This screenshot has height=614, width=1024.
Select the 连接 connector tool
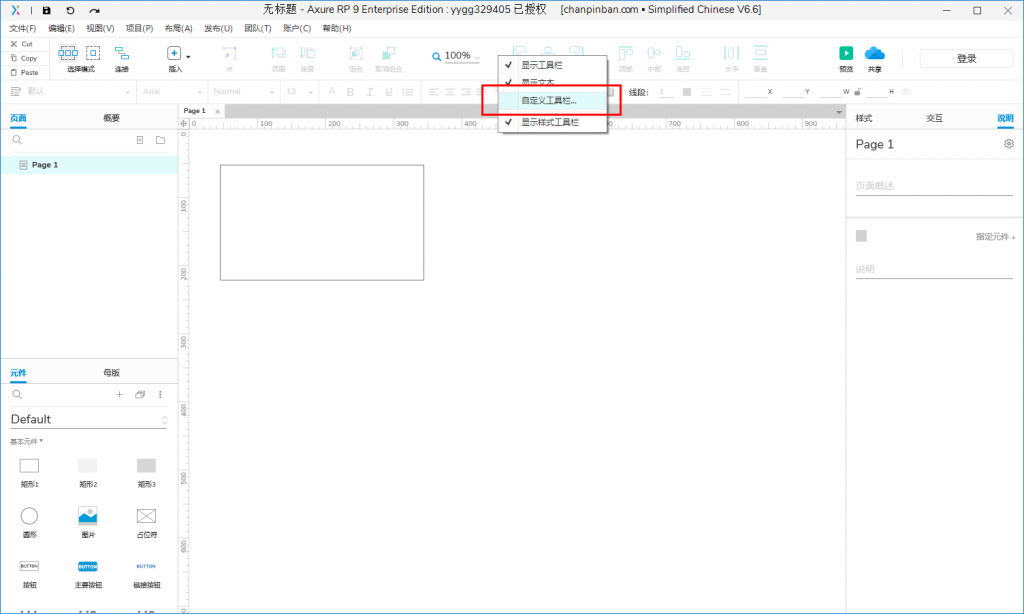point(121,54)
